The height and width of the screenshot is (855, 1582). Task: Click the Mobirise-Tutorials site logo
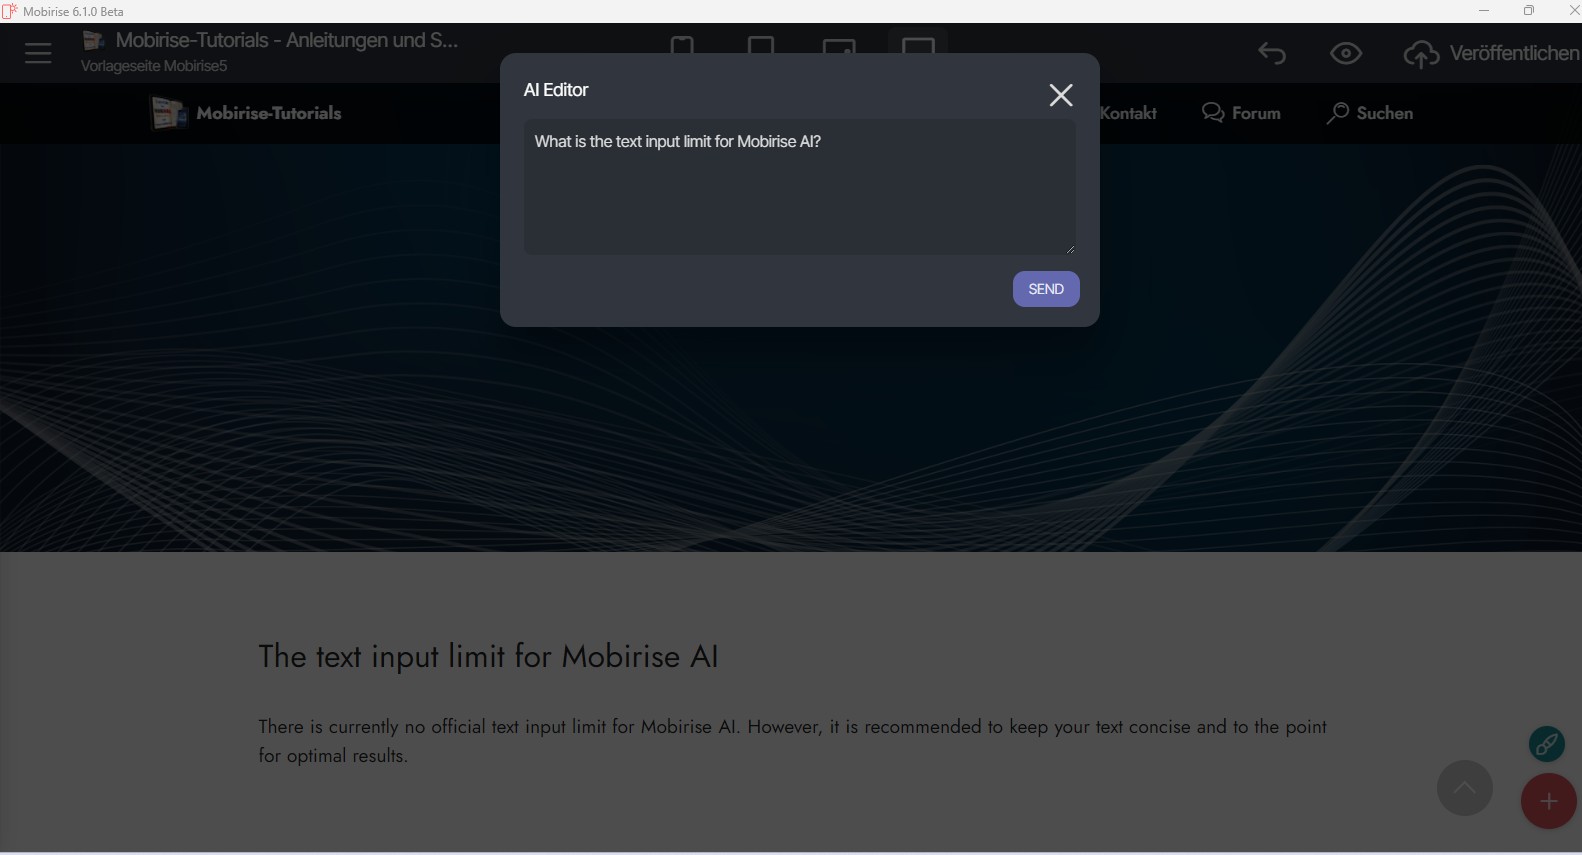click(246, 113)
